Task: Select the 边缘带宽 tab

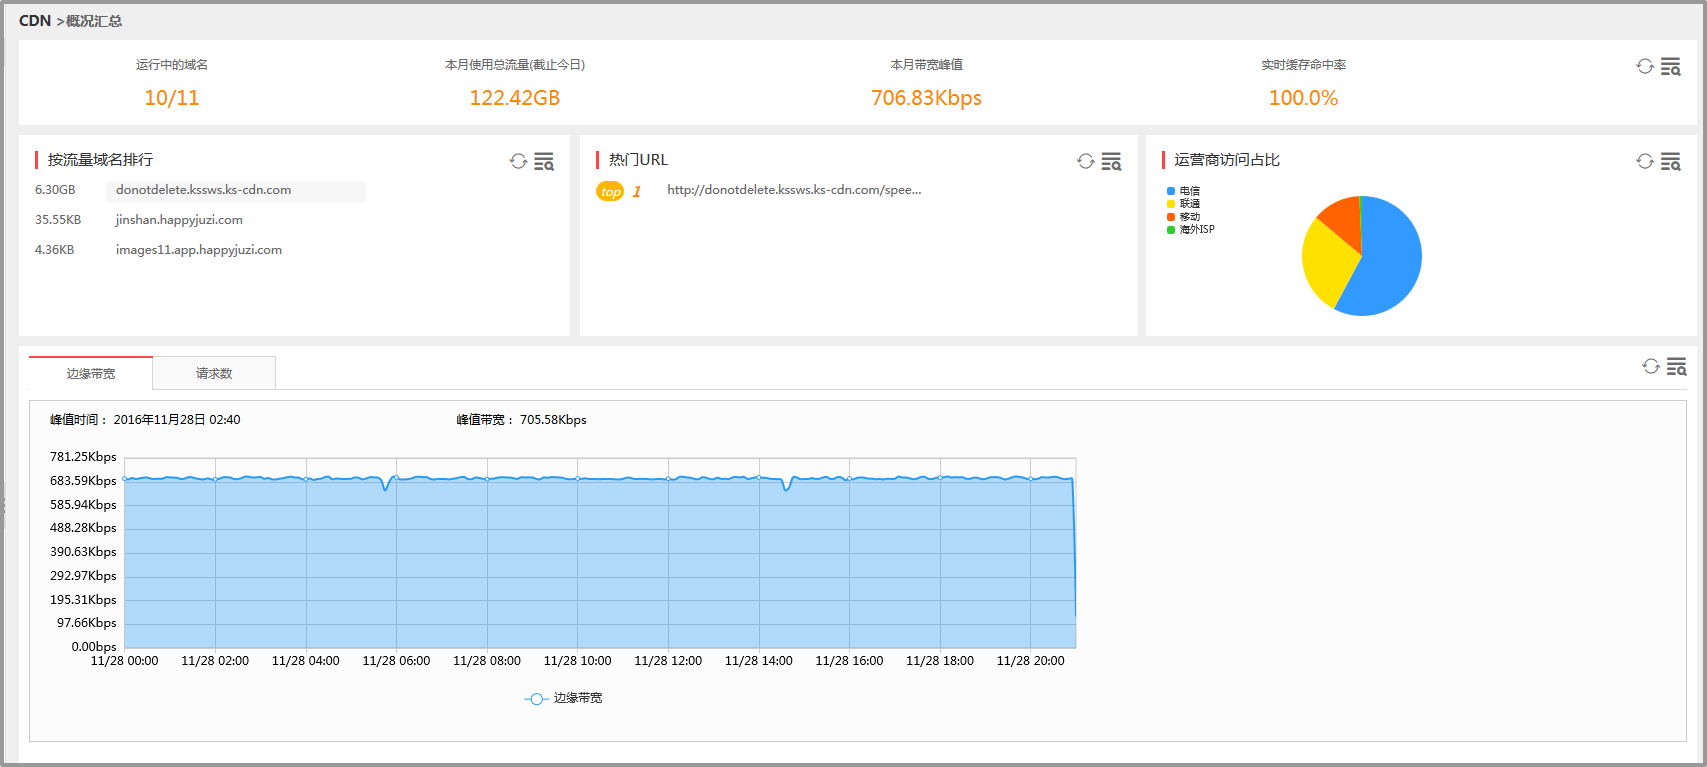Action: point(91,373)
